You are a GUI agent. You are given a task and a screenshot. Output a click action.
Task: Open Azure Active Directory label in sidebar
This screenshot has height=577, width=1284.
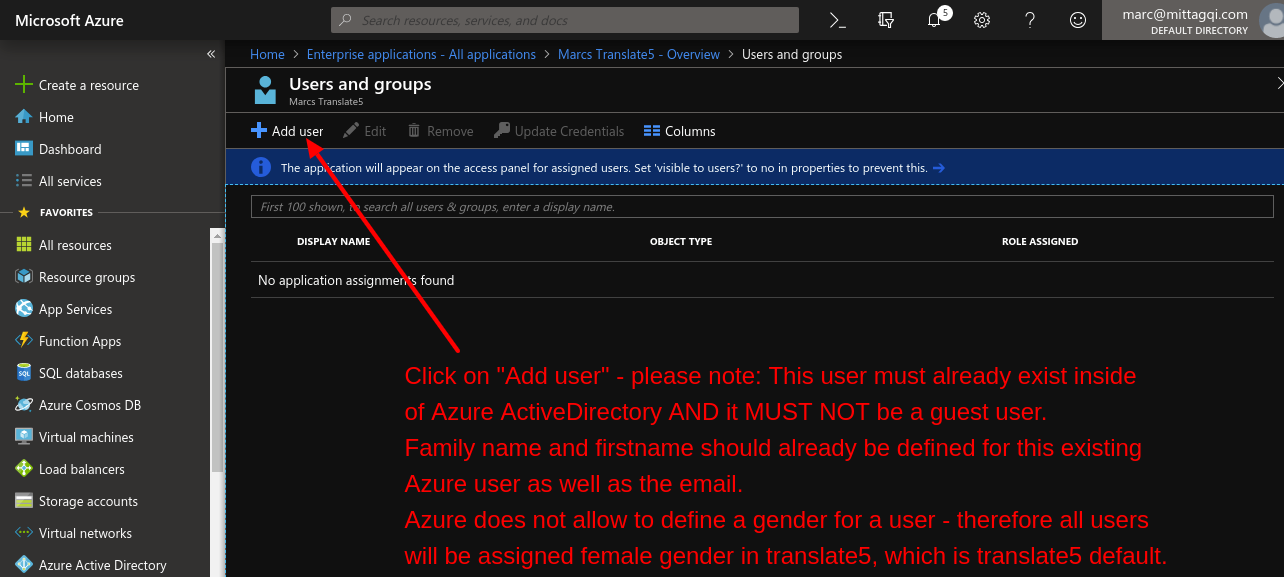(103, 565)
